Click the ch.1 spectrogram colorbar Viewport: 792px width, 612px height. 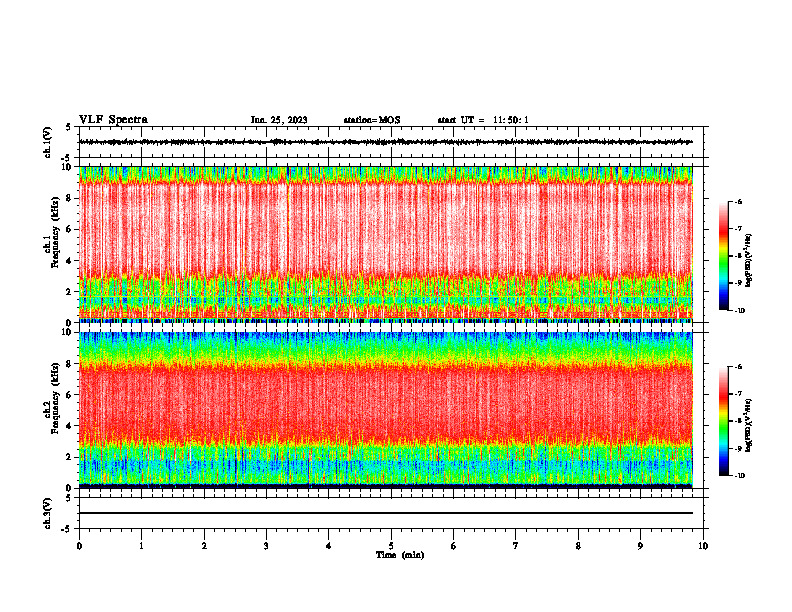point(723,256)
